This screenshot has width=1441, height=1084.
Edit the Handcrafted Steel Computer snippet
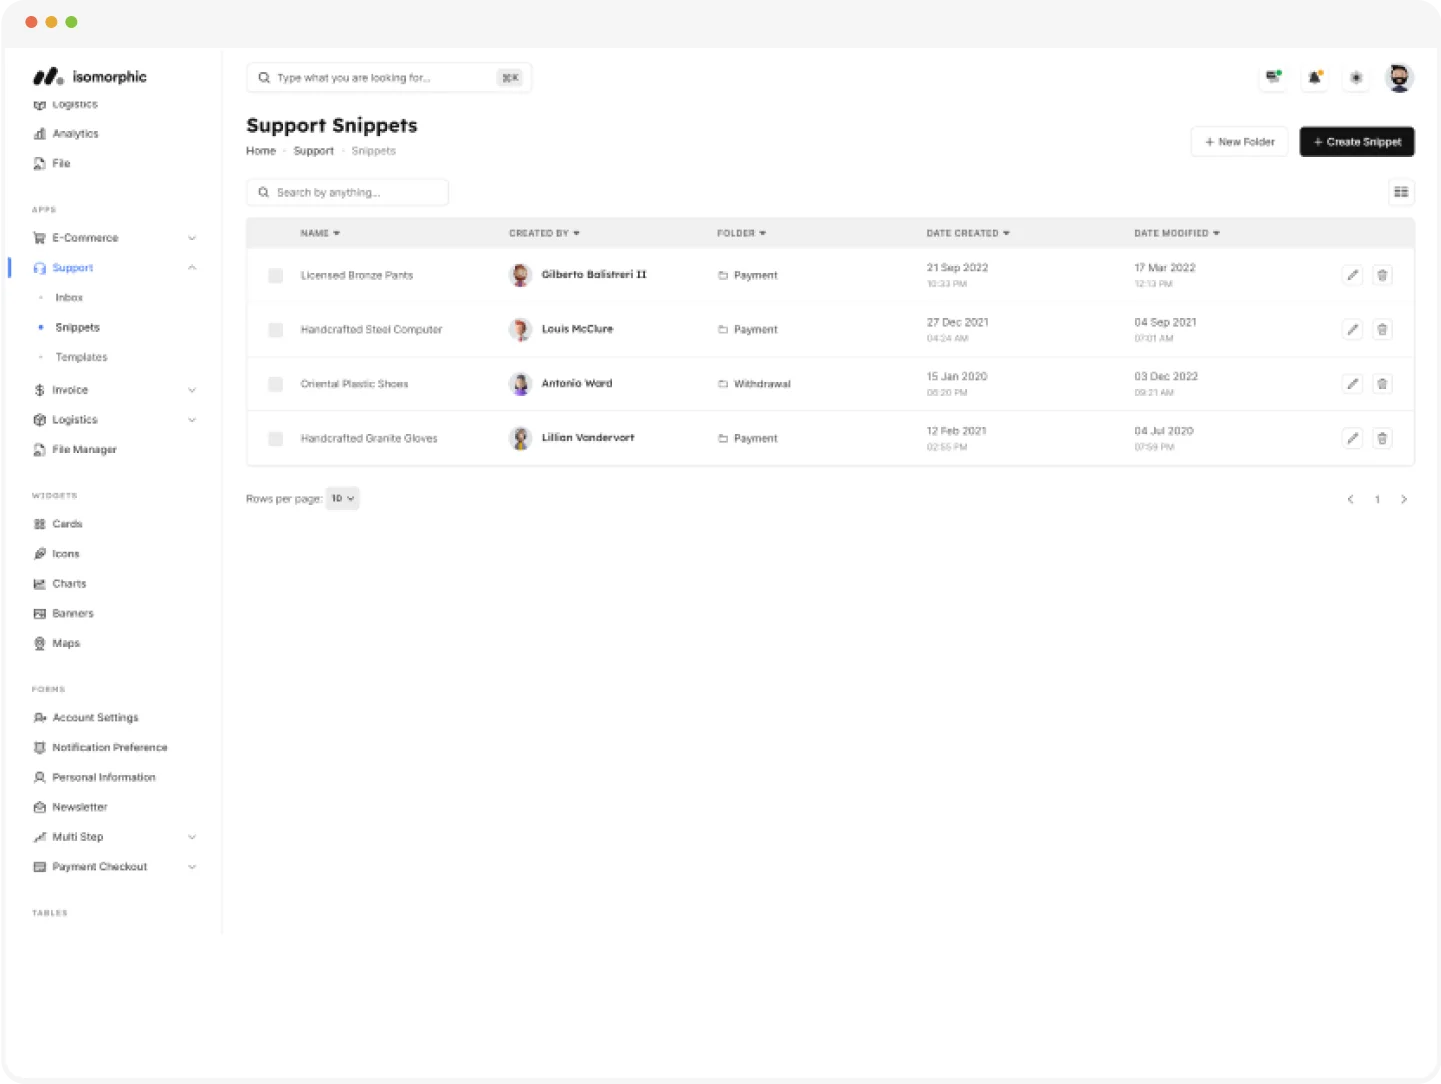tap(1352, 329)
